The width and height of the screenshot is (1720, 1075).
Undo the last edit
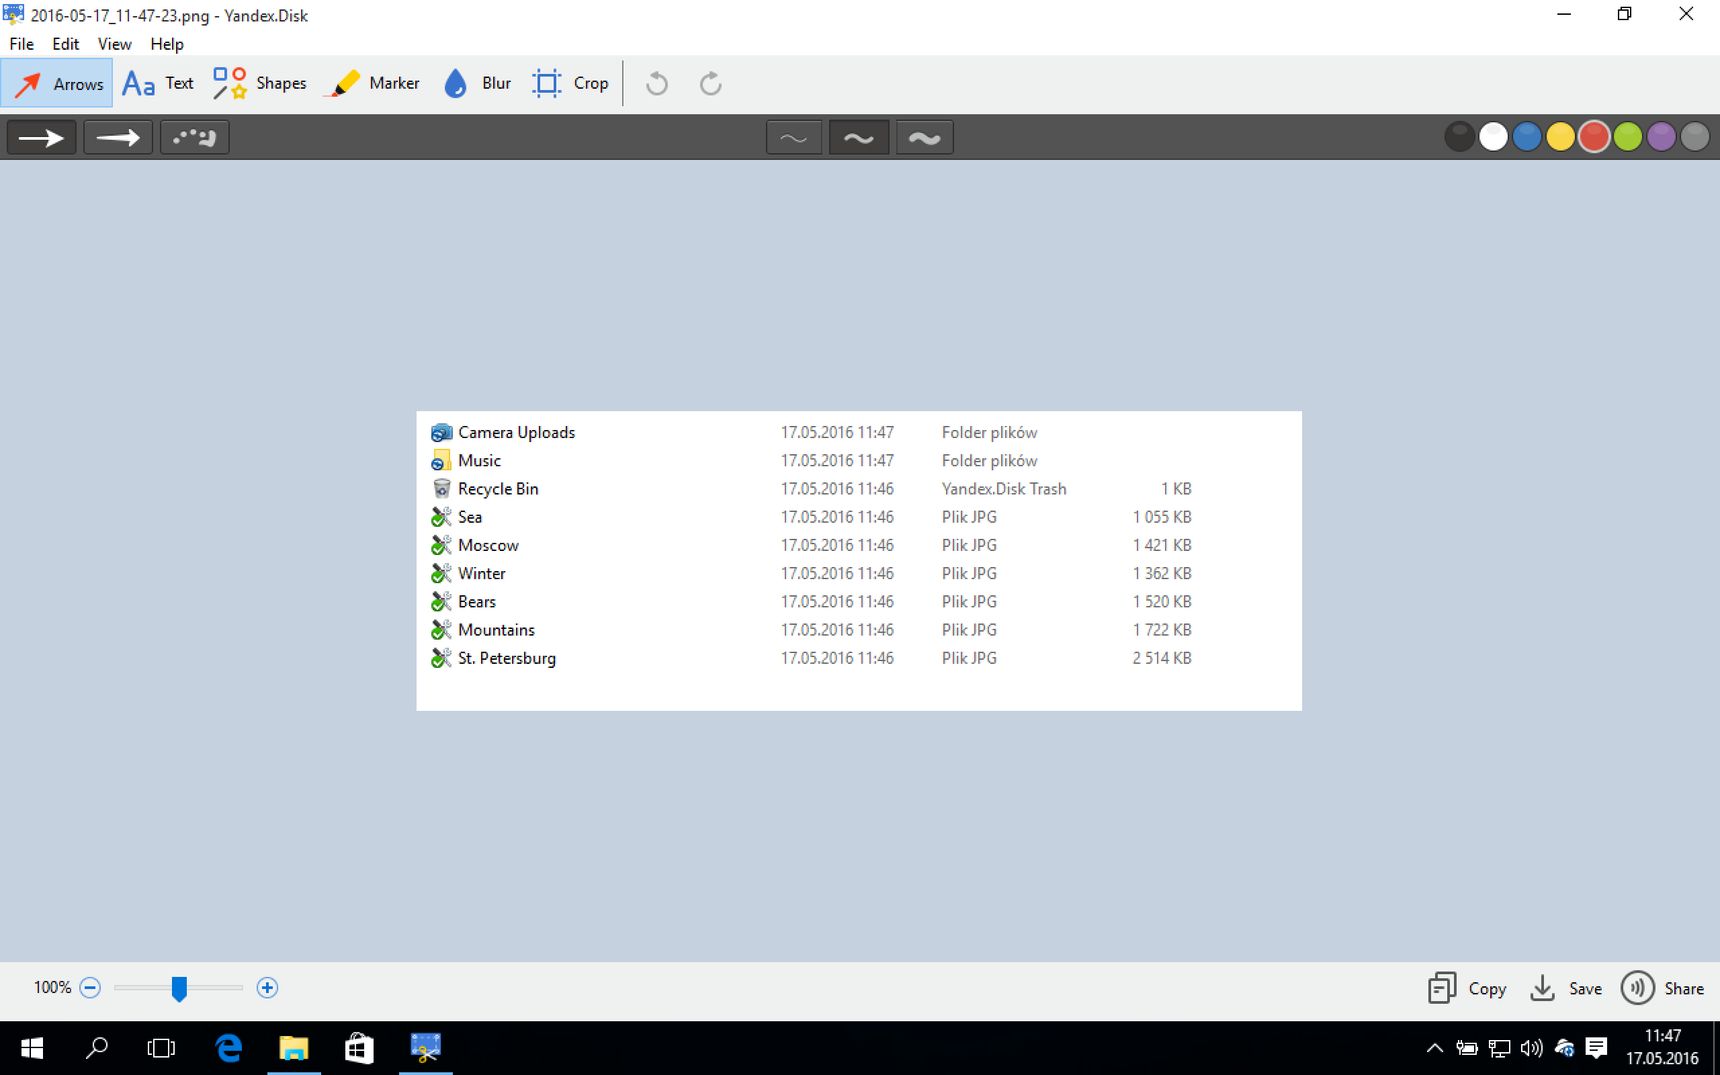pyautogui.click(x=657, y=83)
